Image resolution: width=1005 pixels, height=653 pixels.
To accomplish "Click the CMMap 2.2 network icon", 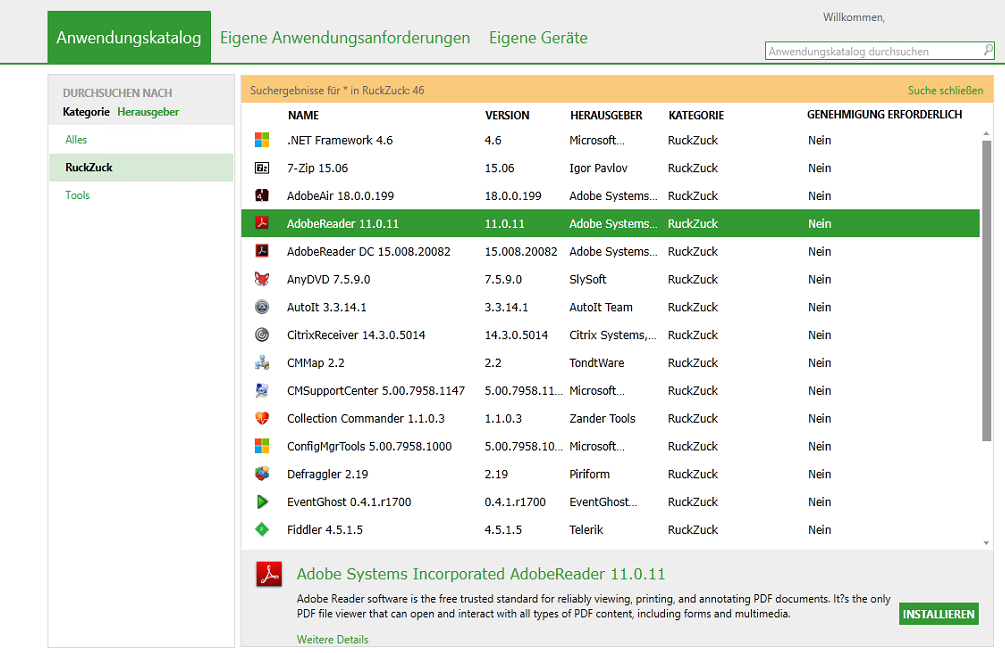I will point(262,363).
